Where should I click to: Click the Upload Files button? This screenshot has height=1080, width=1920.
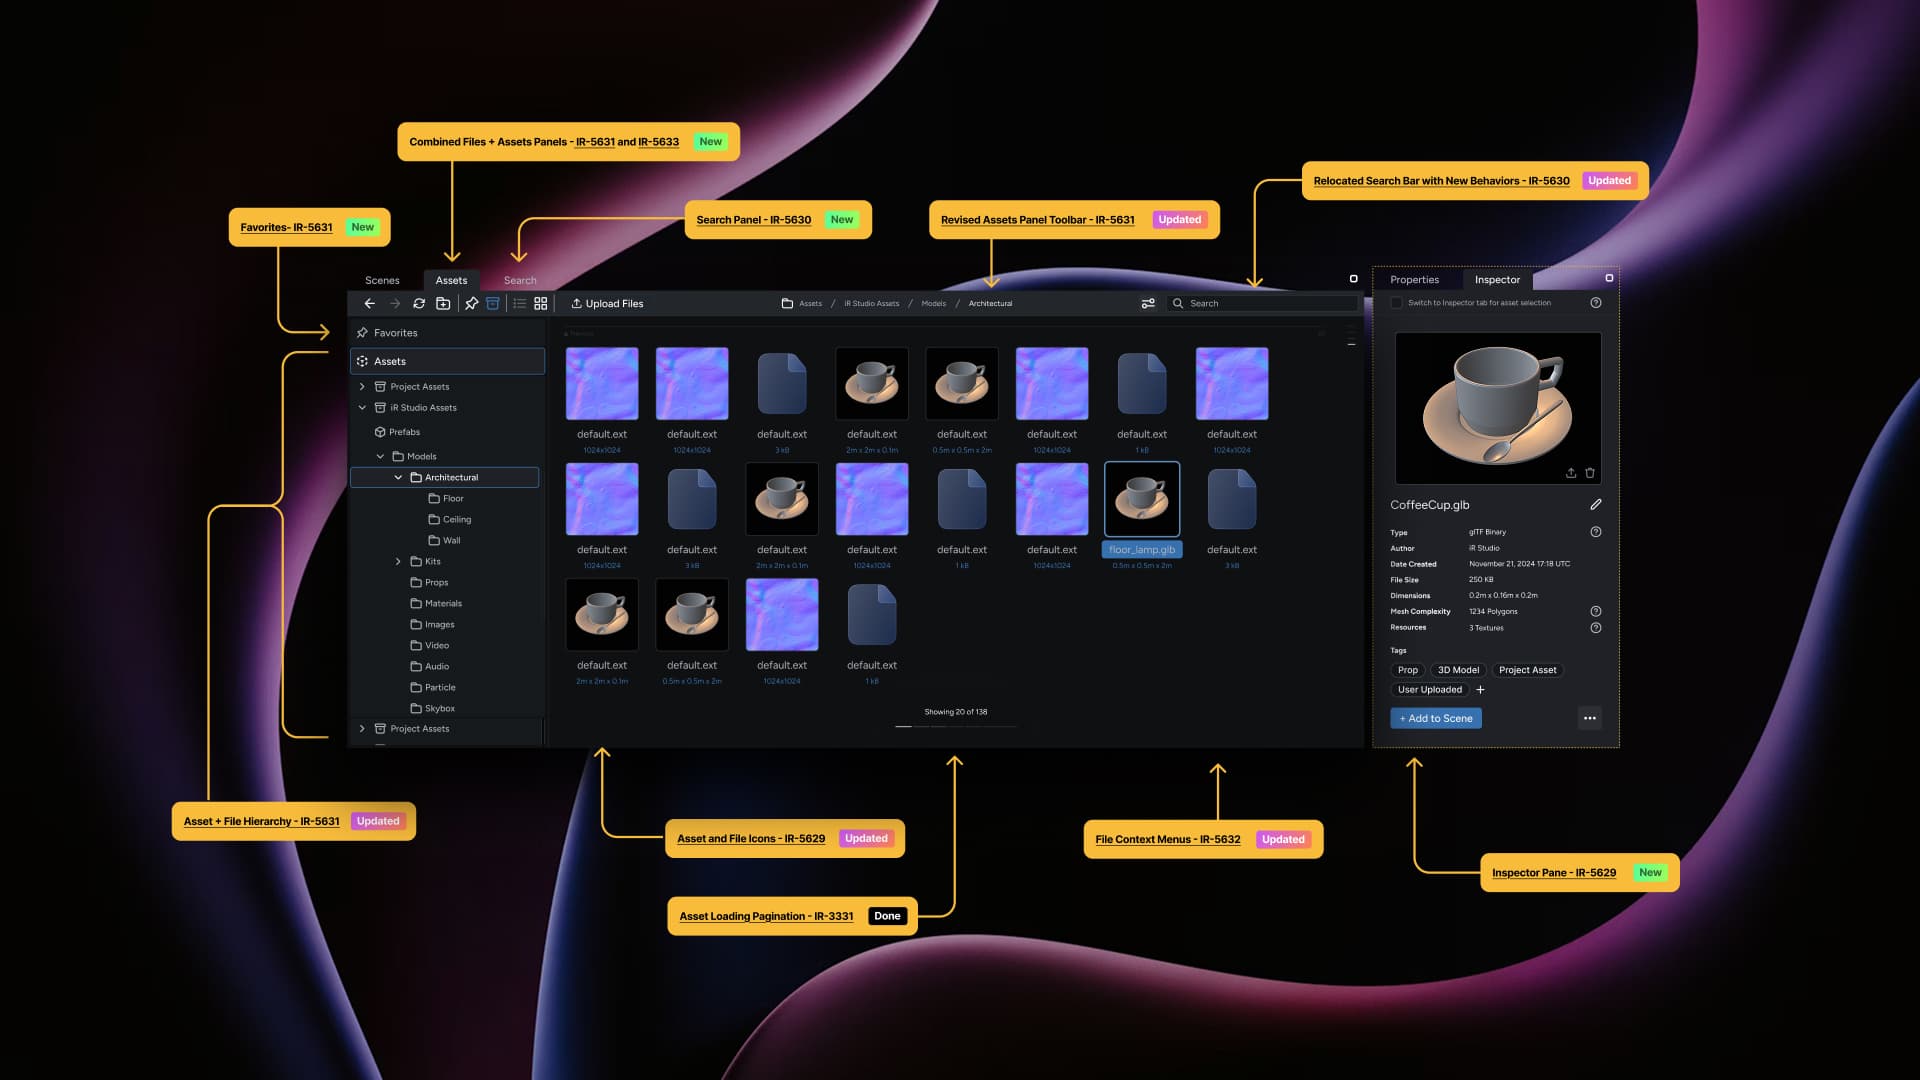point(607,303)
